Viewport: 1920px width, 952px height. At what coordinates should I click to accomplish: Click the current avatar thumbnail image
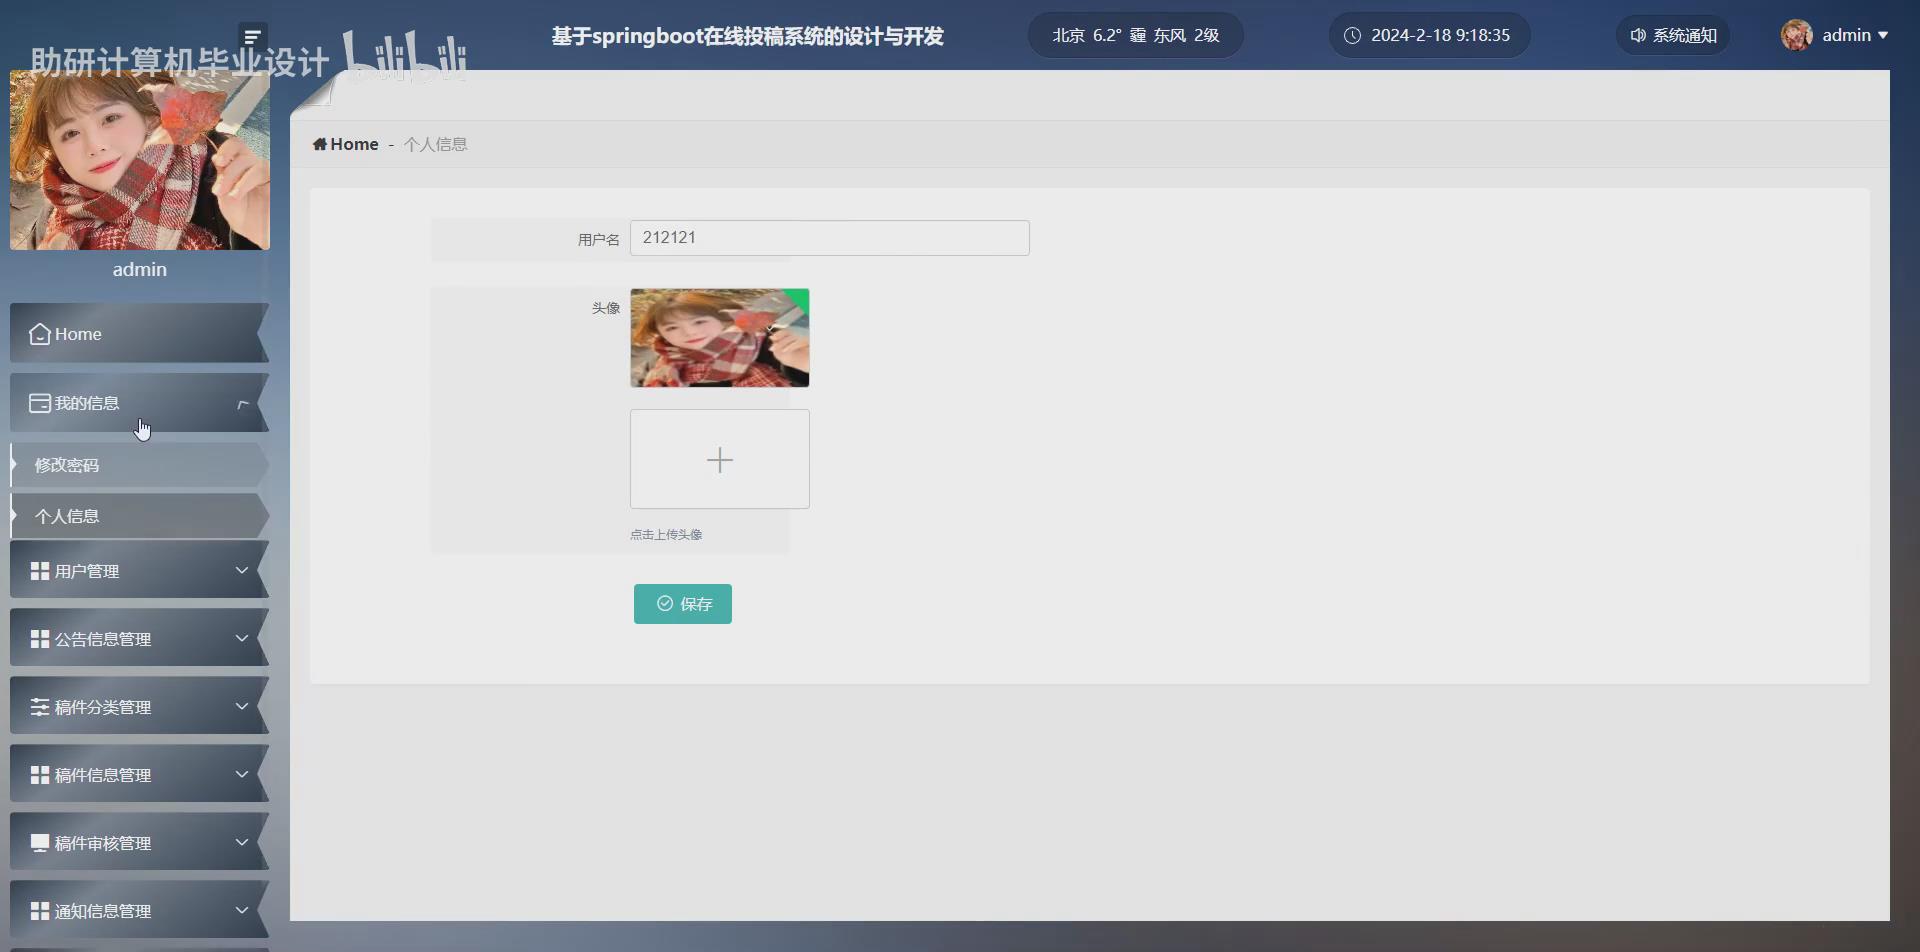tap(719, 338)
